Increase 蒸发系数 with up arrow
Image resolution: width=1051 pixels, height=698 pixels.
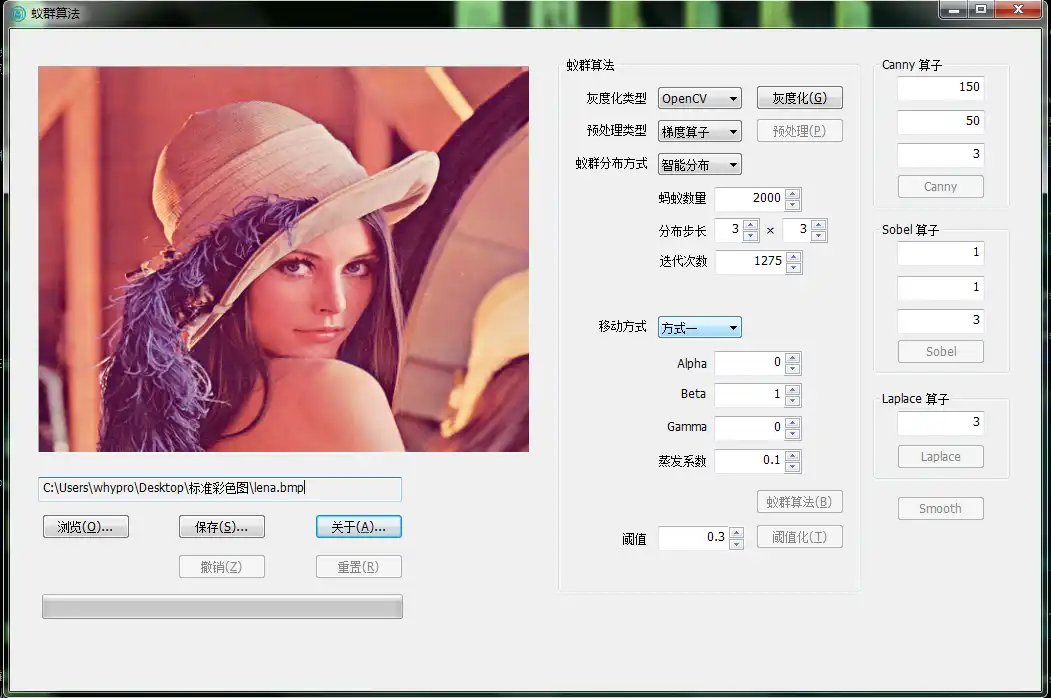tap(792, 455)
